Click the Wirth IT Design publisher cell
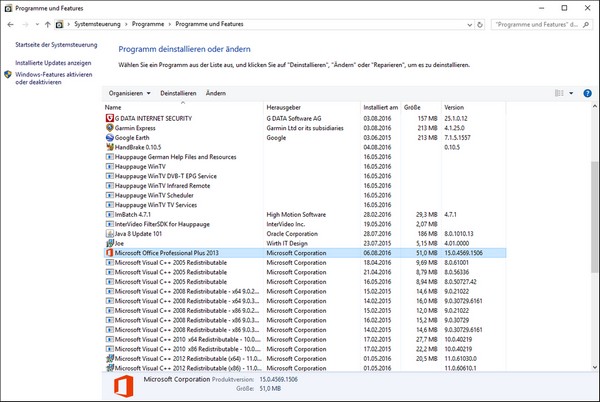 (x=287, y=243)
